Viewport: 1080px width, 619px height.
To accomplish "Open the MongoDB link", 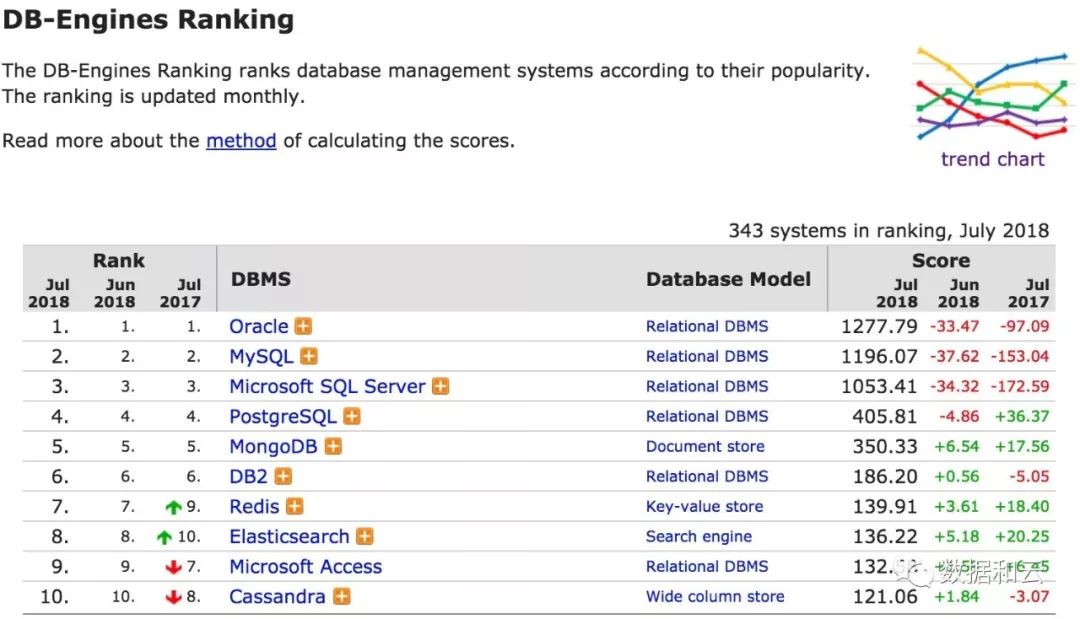I will pyautogui.click(x=273, y=446).
